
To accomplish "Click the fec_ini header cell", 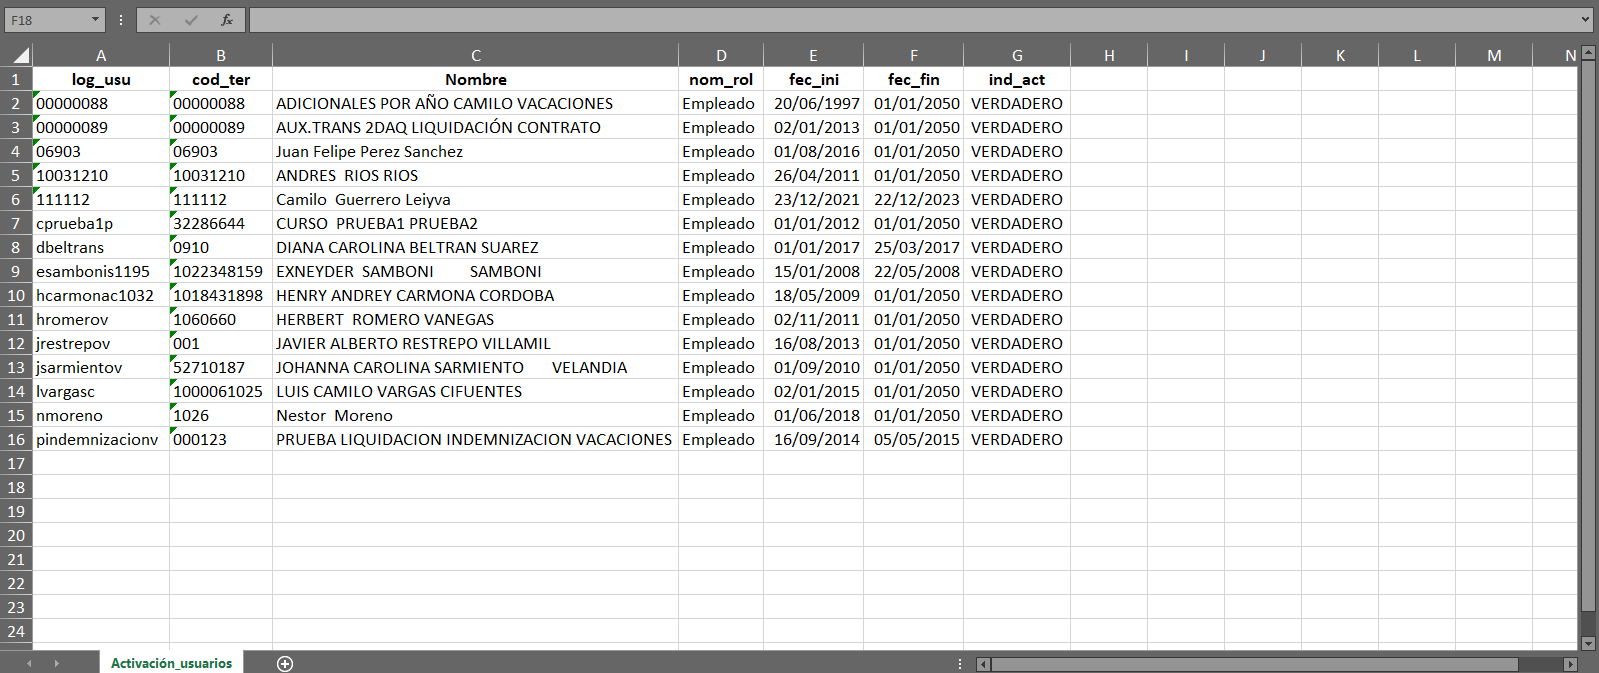I will pos(813,79).
